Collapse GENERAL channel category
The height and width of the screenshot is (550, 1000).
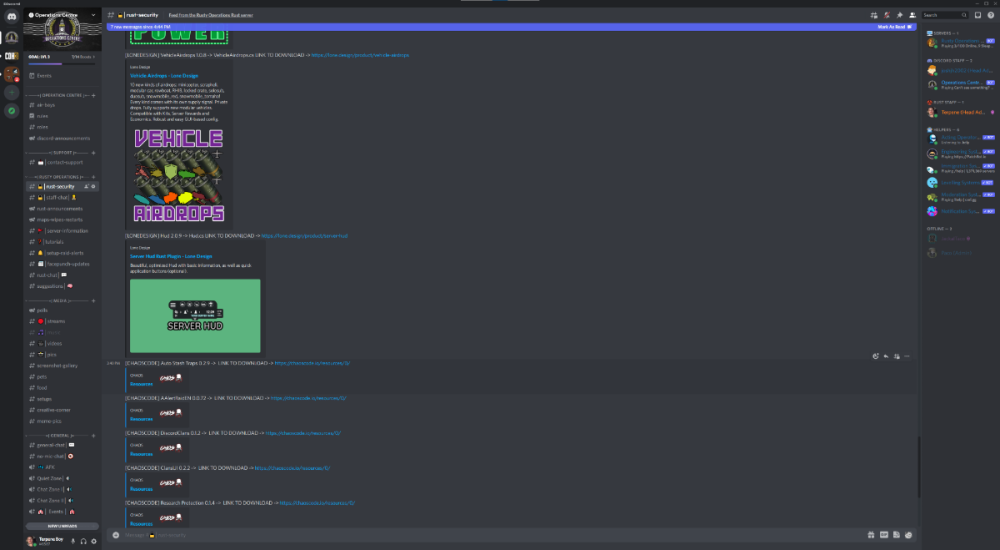click(x=57, y=436)
